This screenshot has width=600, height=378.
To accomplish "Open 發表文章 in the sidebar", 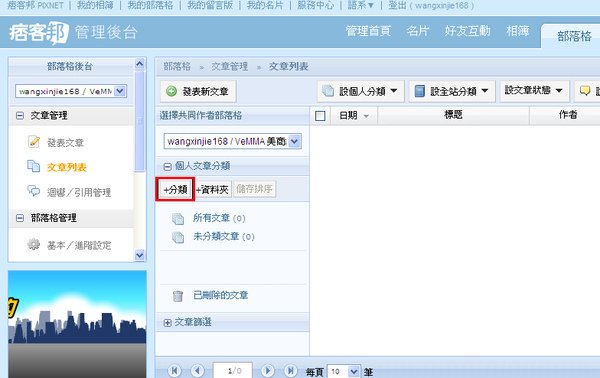I will pyautogui.click(x=65, y=143).
